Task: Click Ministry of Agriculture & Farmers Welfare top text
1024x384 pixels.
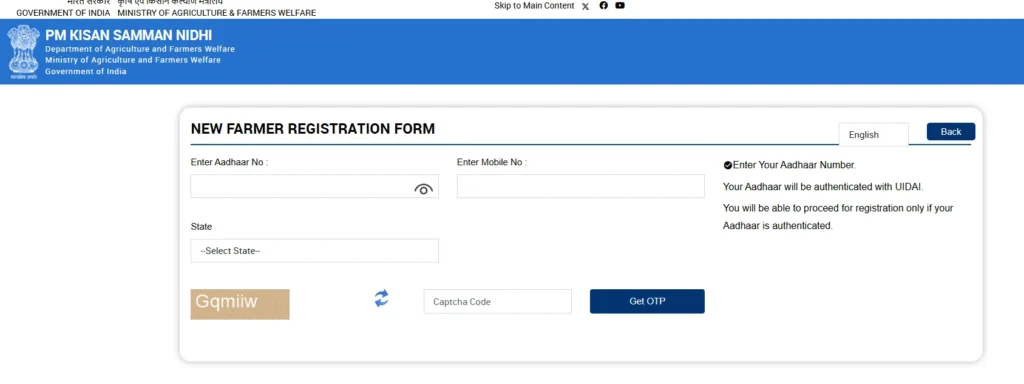Action: click(217, 13)
